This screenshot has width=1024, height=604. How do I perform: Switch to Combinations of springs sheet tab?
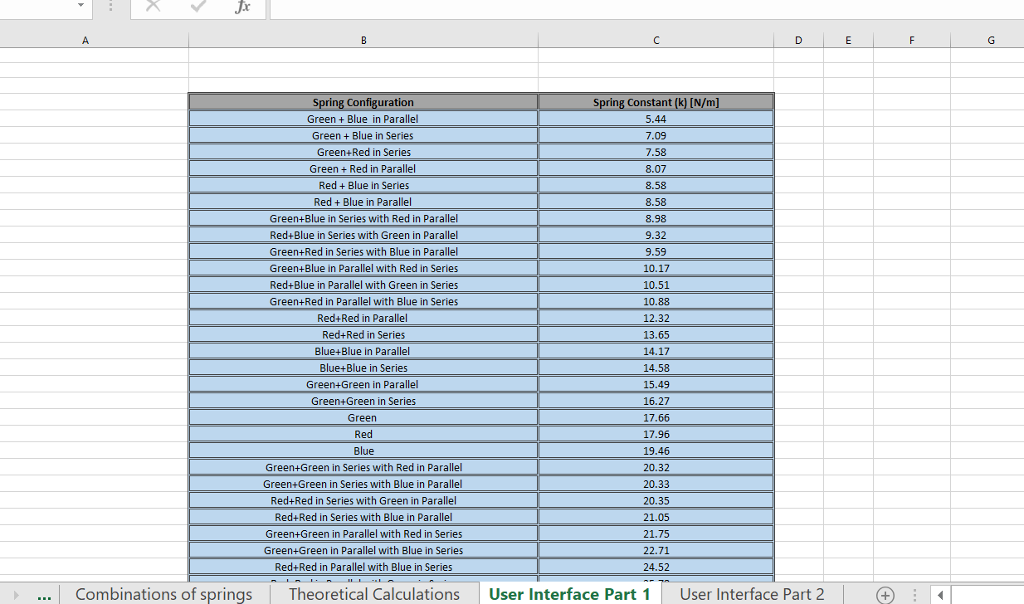(x=164, y=594)
